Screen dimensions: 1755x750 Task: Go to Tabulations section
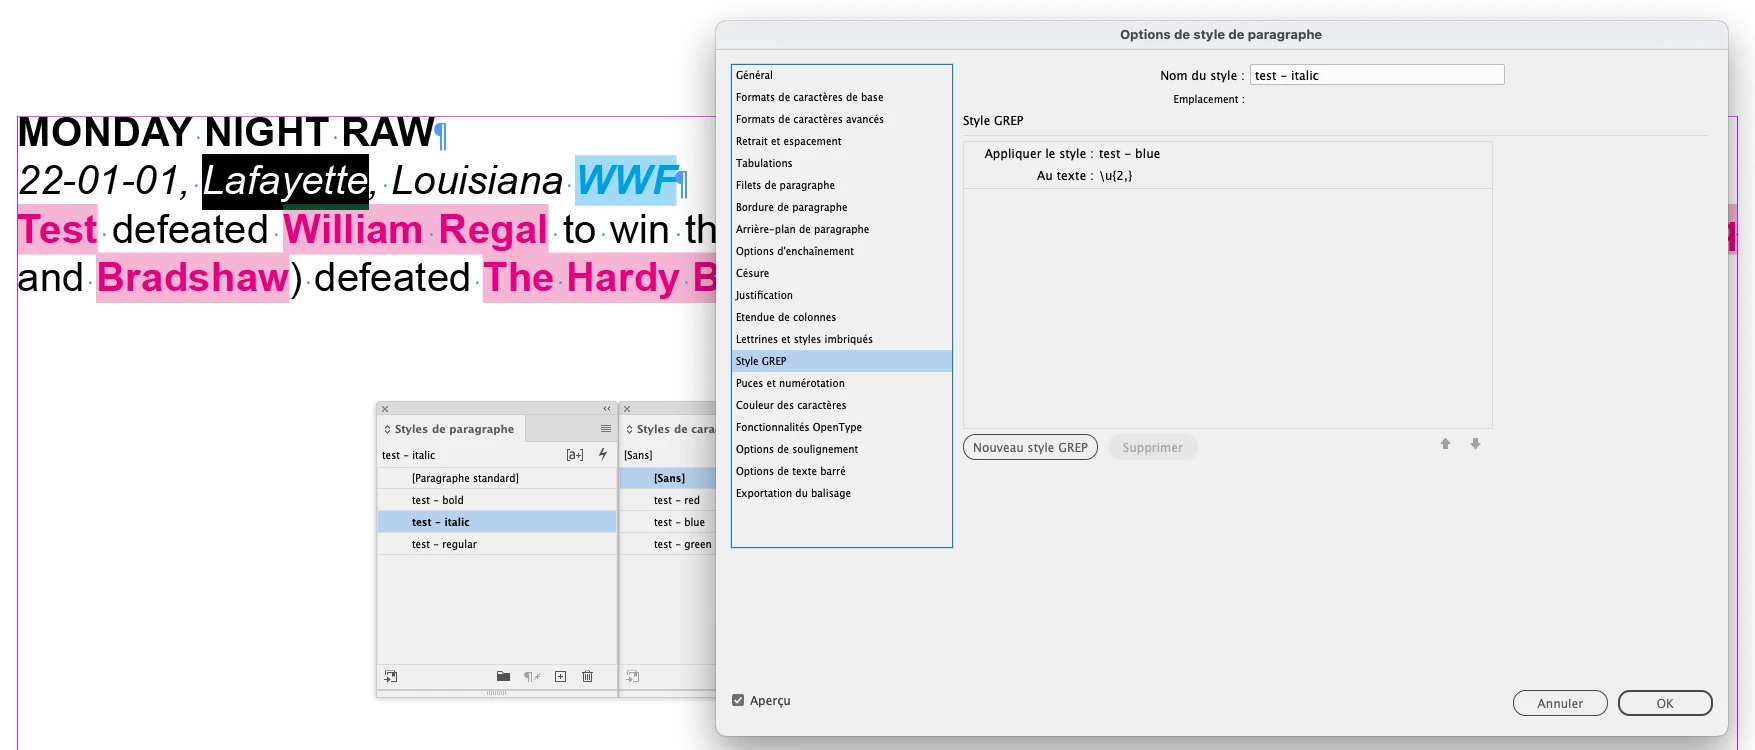click(842, 163)
